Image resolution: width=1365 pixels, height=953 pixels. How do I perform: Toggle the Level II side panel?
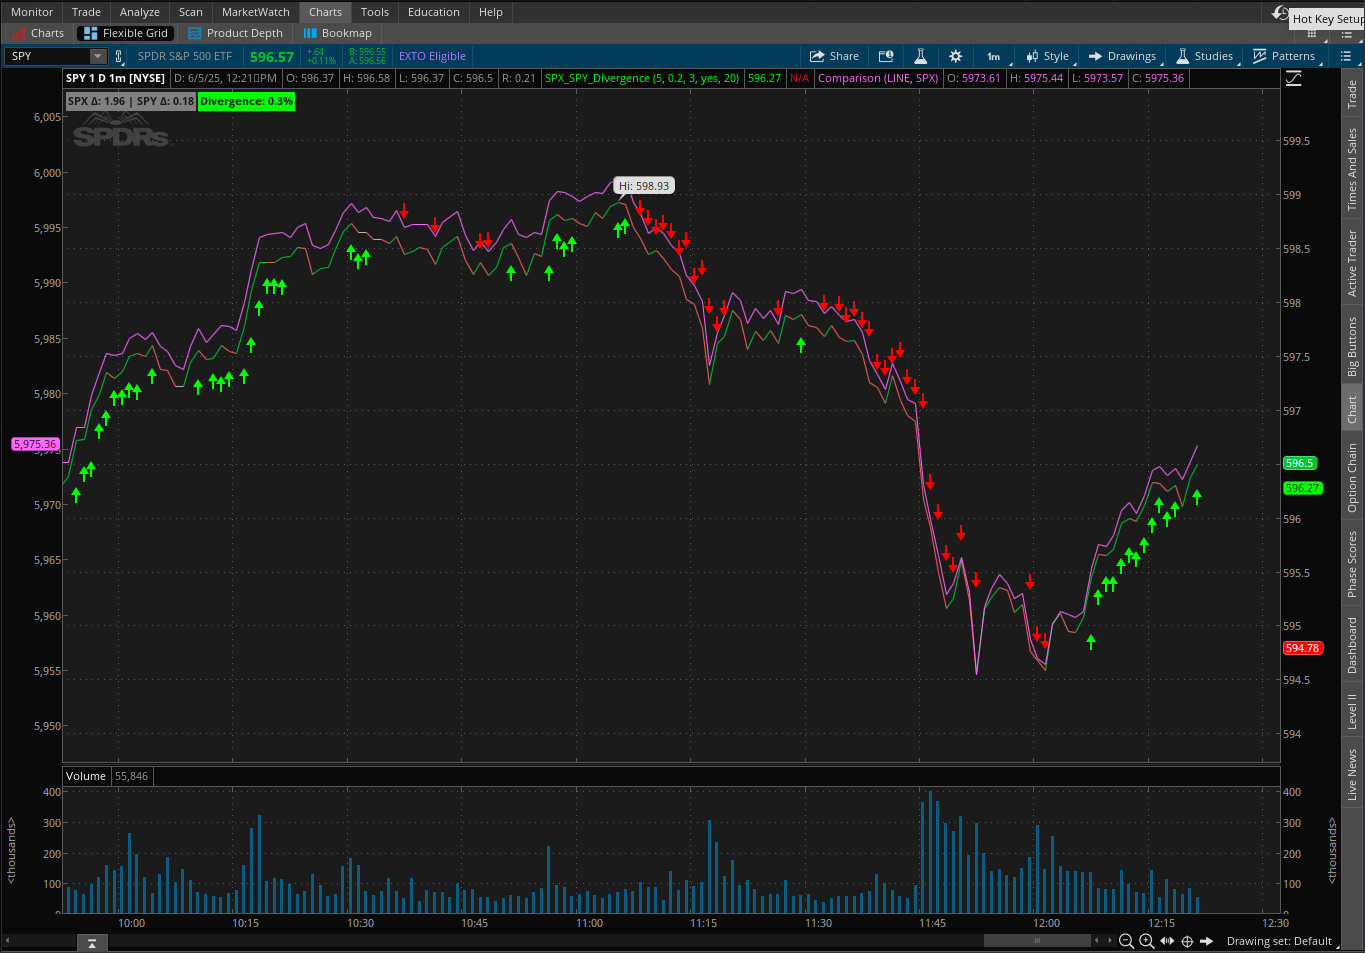(1352, 711)
